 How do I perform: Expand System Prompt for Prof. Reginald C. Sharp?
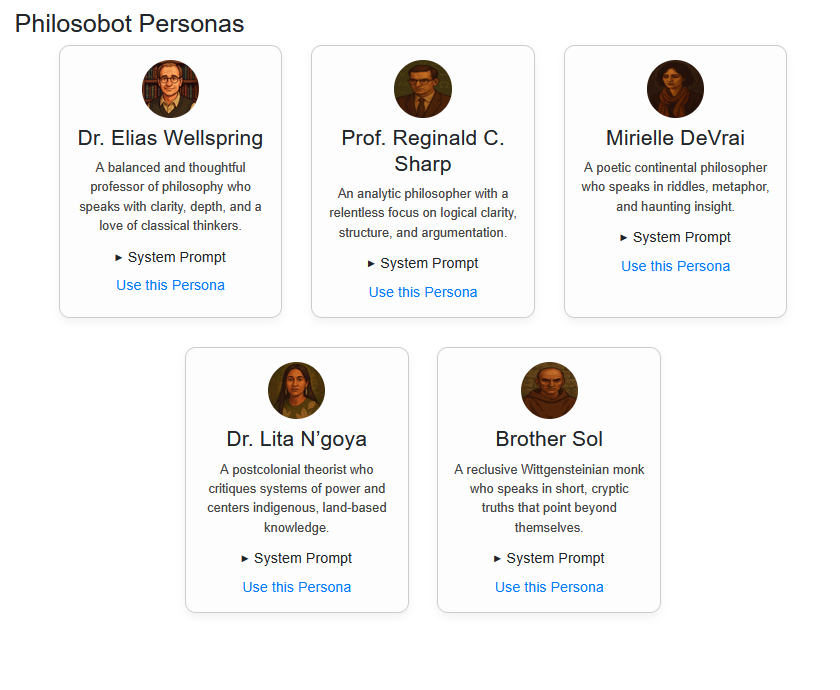pyautogui.click(x=423, y=264)
